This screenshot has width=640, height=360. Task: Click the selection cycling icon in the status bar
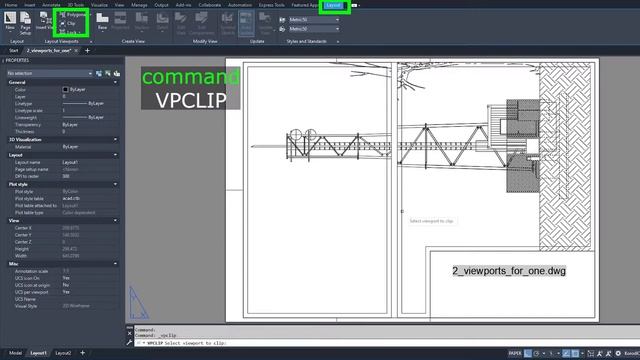coord(591,353)
